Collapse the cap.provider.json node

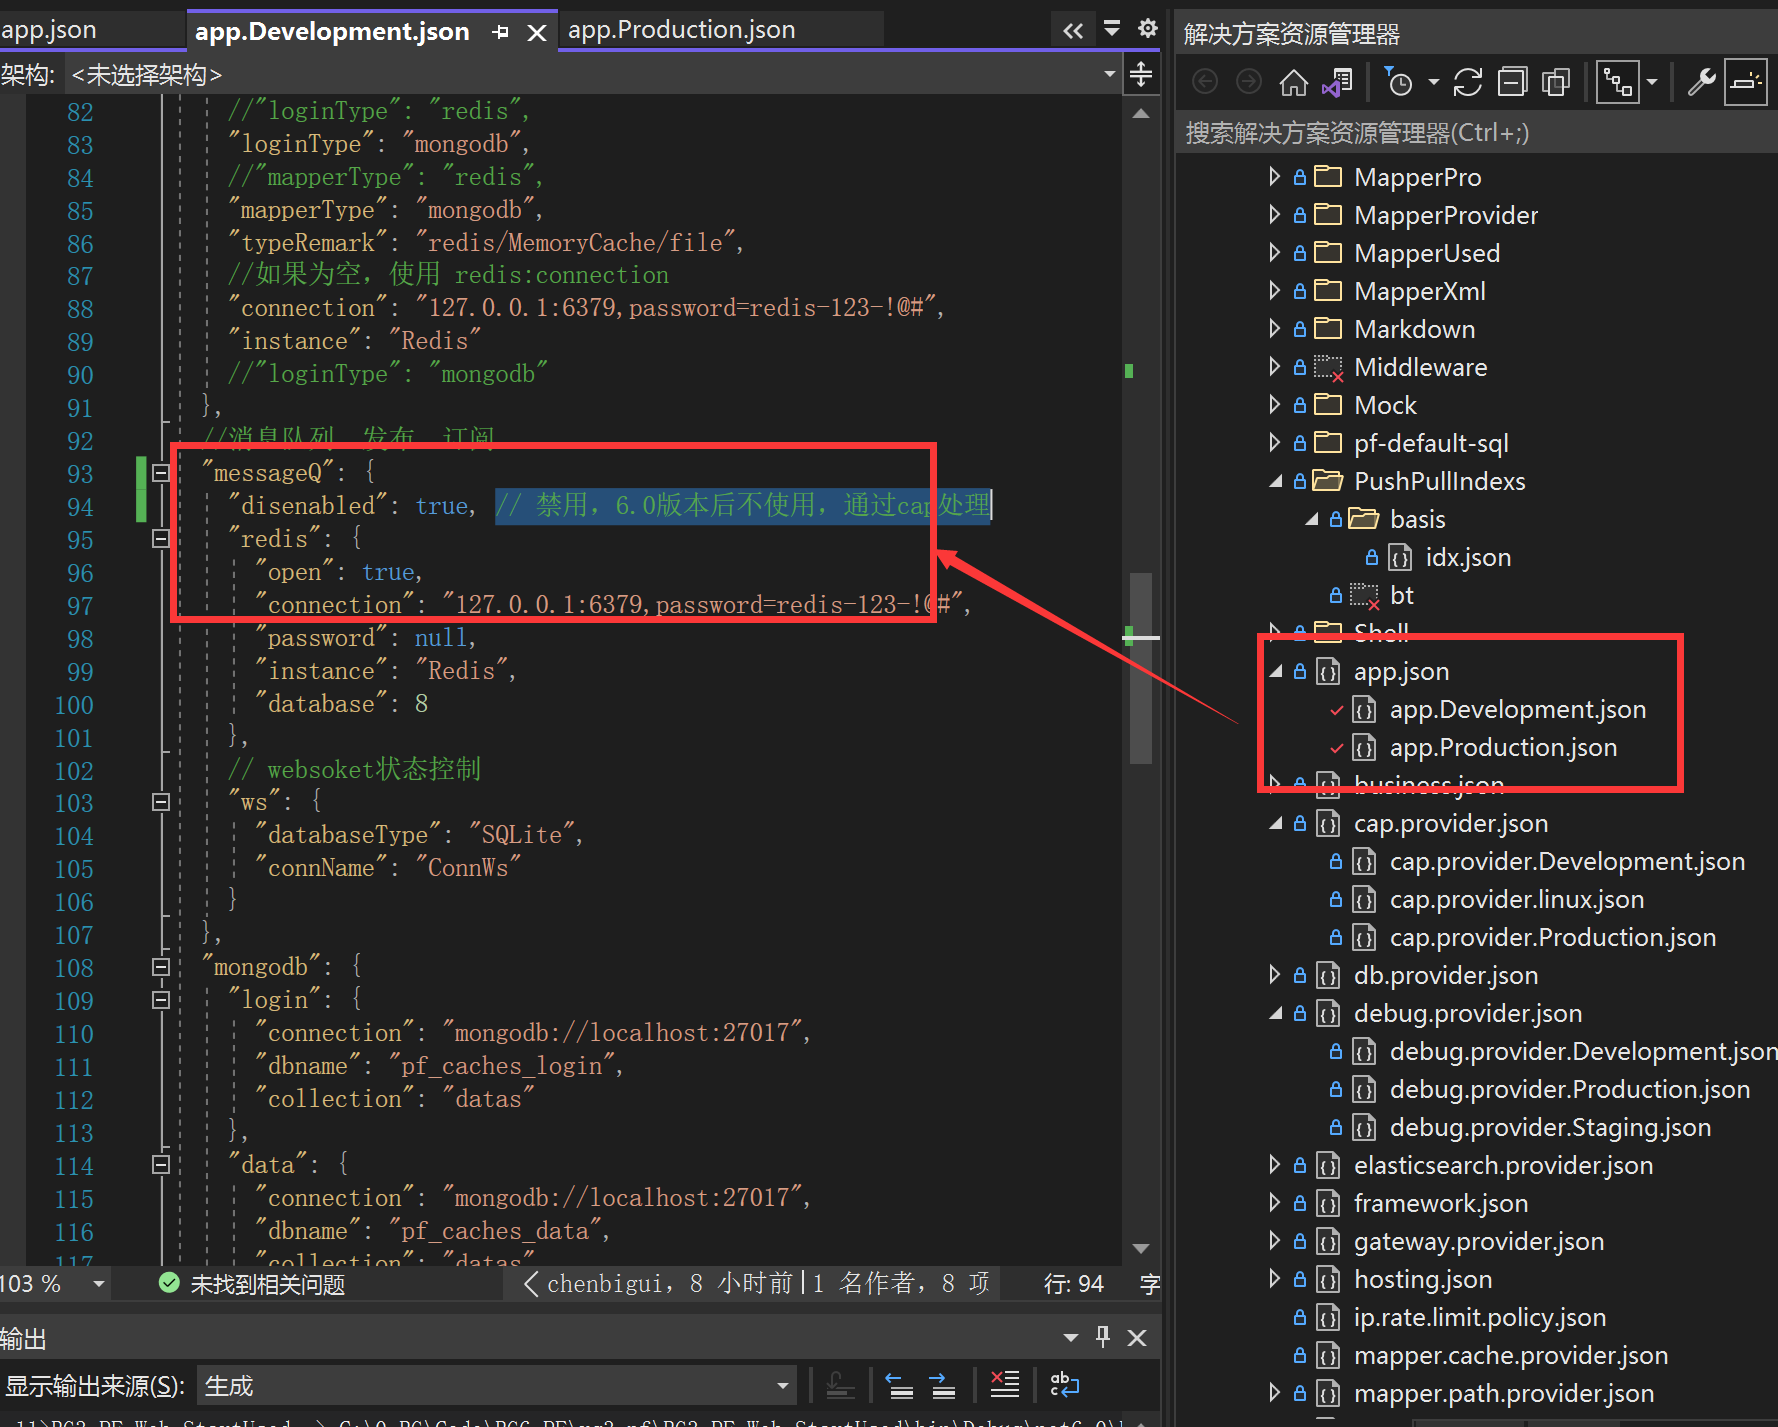pyautogui.click(x=1276, y=823)
